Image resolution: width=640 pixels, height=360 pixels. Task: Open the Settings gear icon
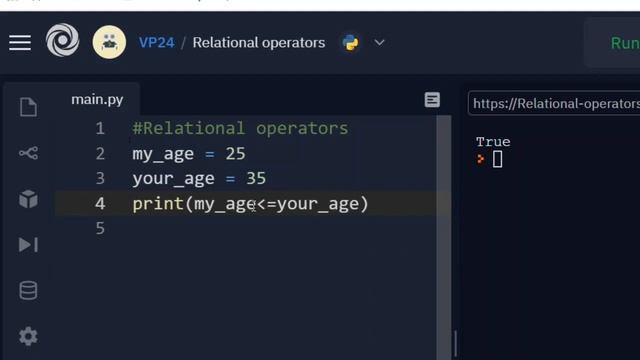[x=28, y=336]
